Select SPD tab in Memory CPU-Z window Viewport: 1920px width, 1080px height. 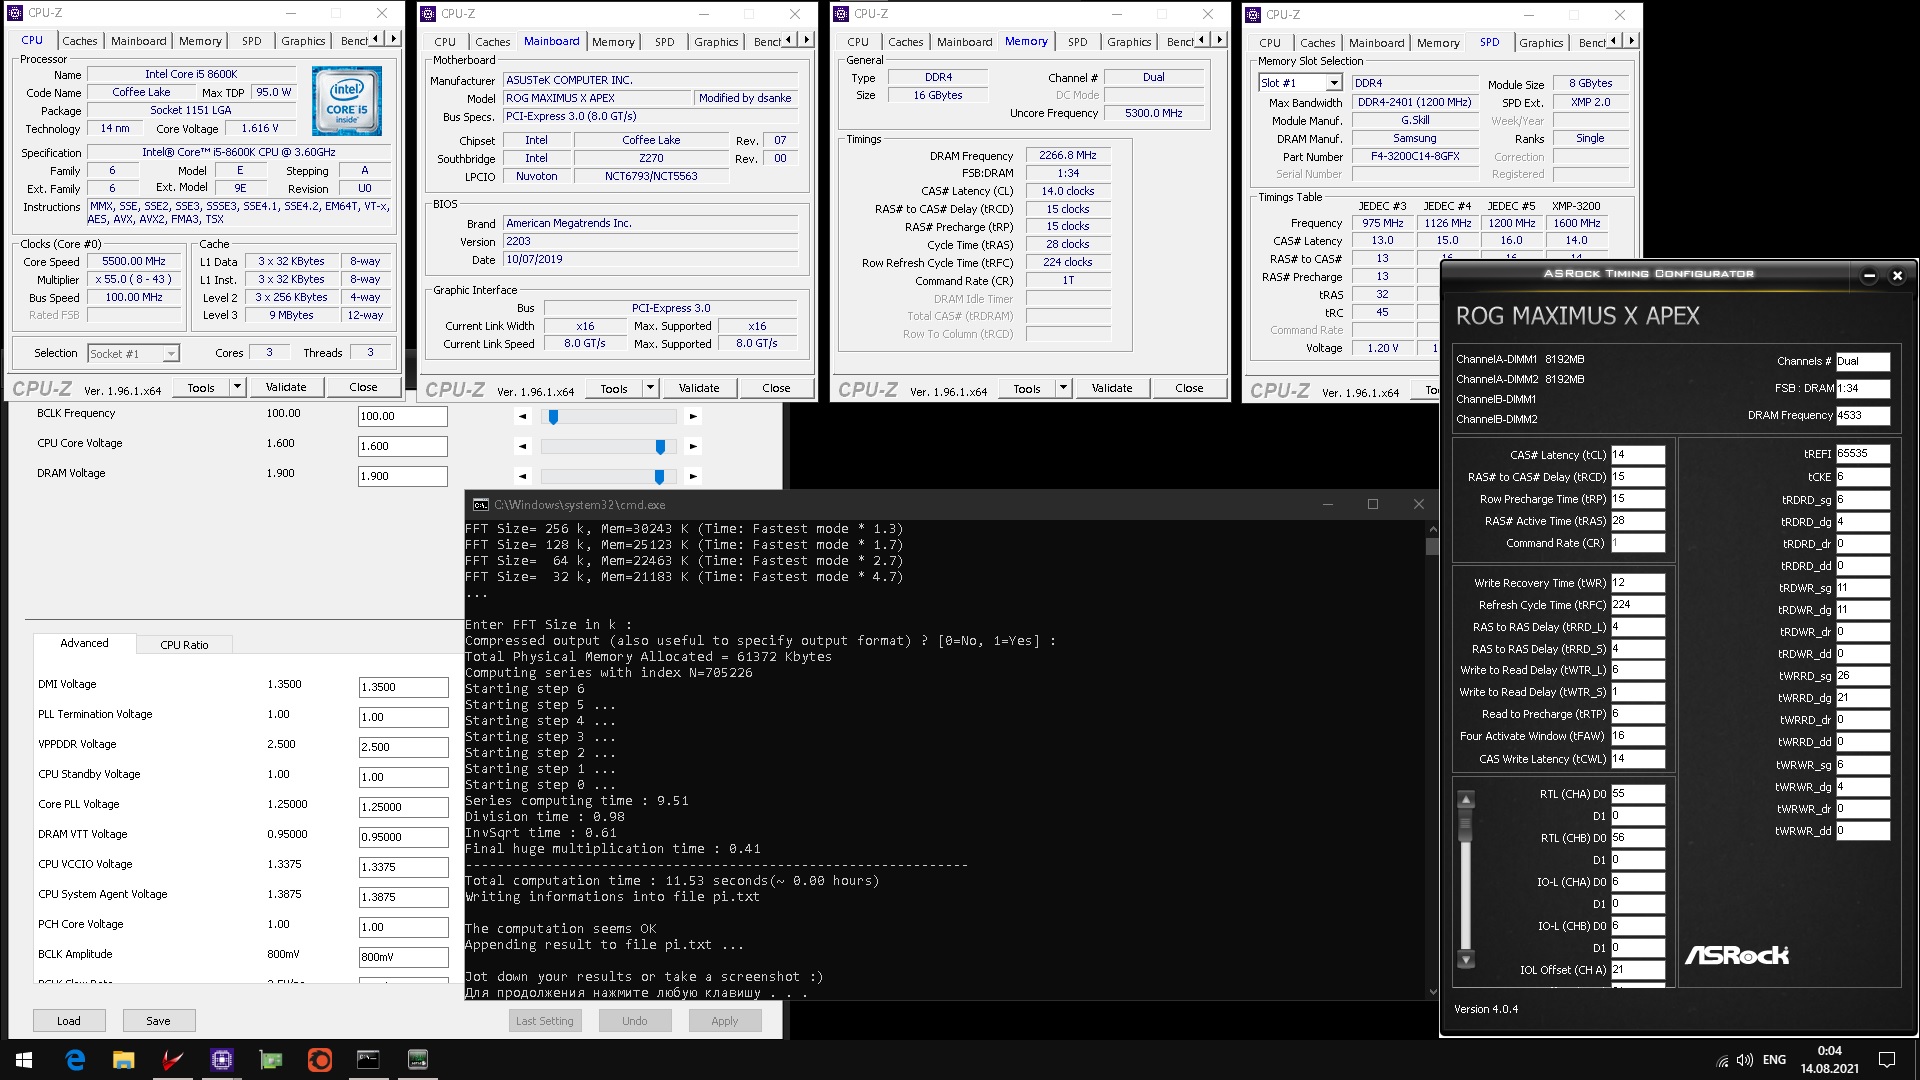(x=1077, y=42)
